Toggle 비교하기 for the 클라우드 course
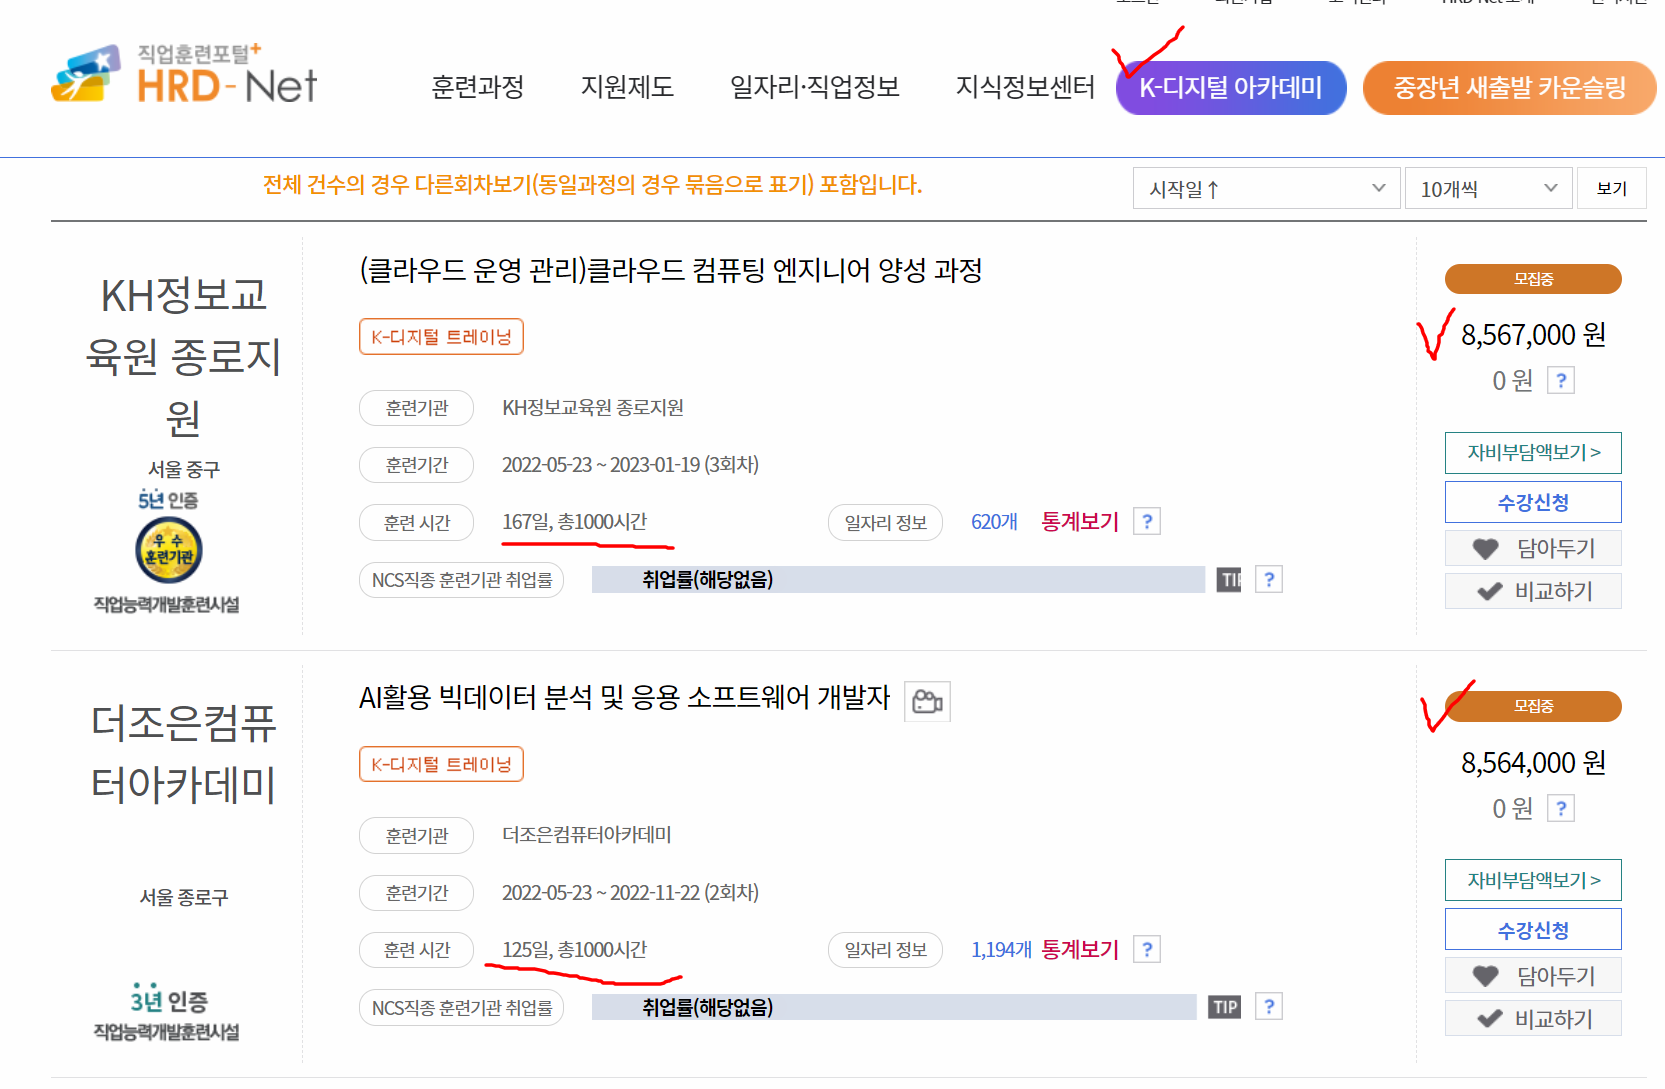The width and height of the screenshot is (1665, 1089). click(x=1533, y=591)
